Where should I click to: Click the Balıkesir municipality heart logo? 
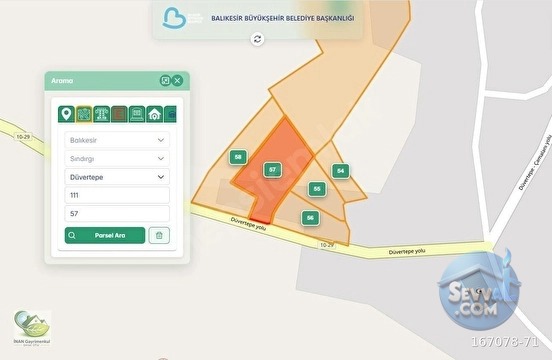(x=174, y=18)
